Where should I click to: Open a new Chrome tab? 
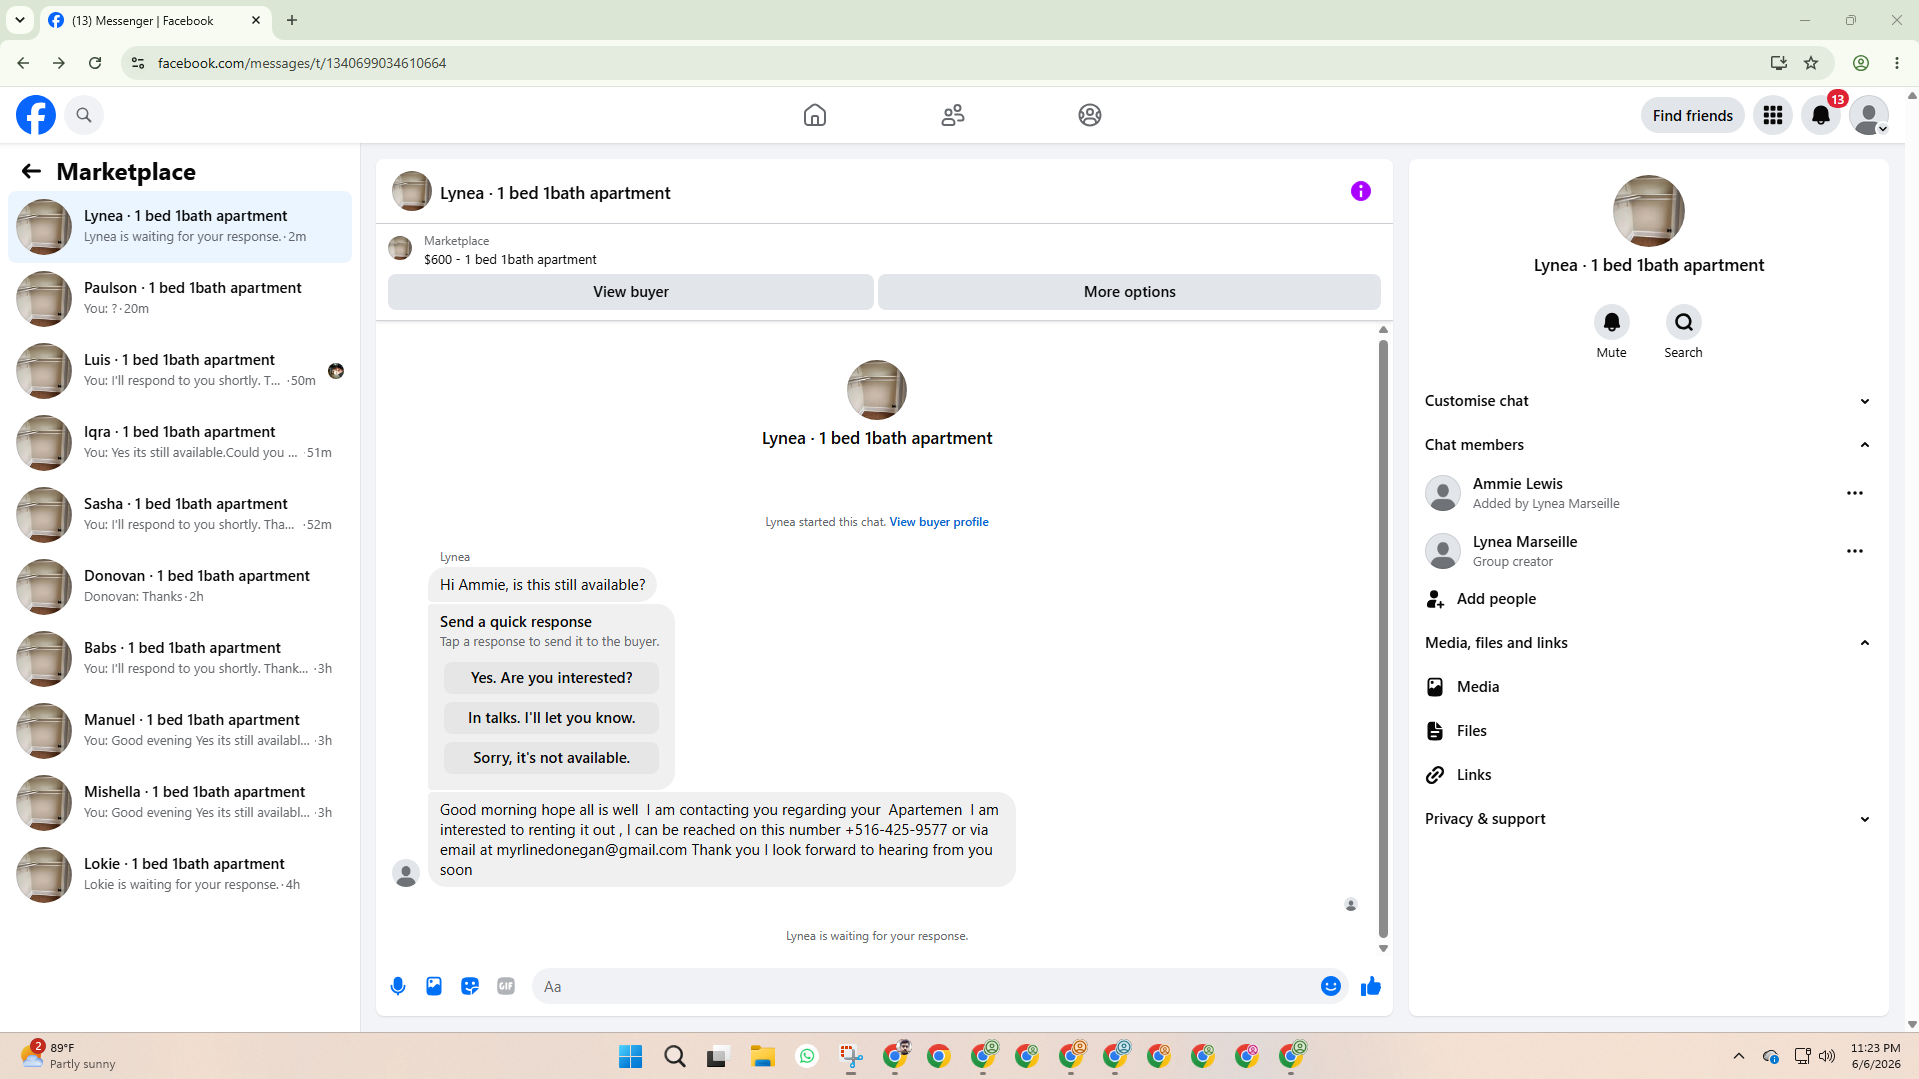click(292, 20)
